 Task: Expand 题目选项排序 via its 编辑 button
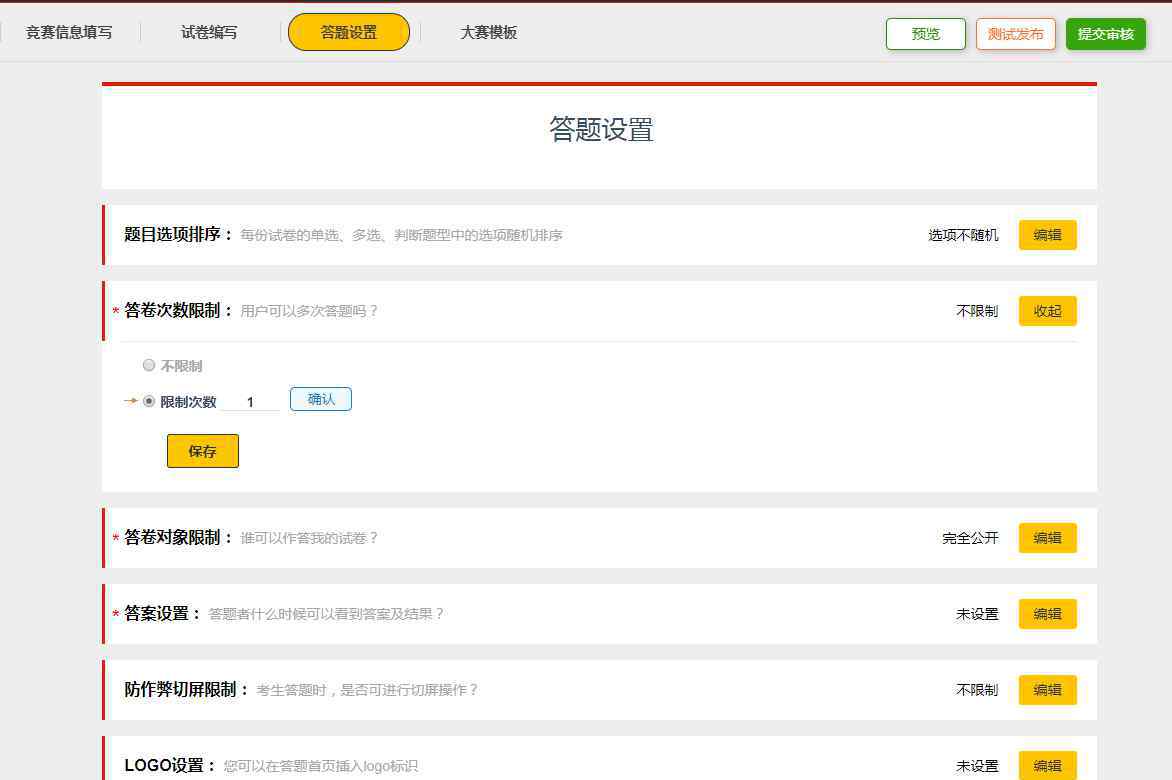pyautogui.click(x=1047, y=235)
